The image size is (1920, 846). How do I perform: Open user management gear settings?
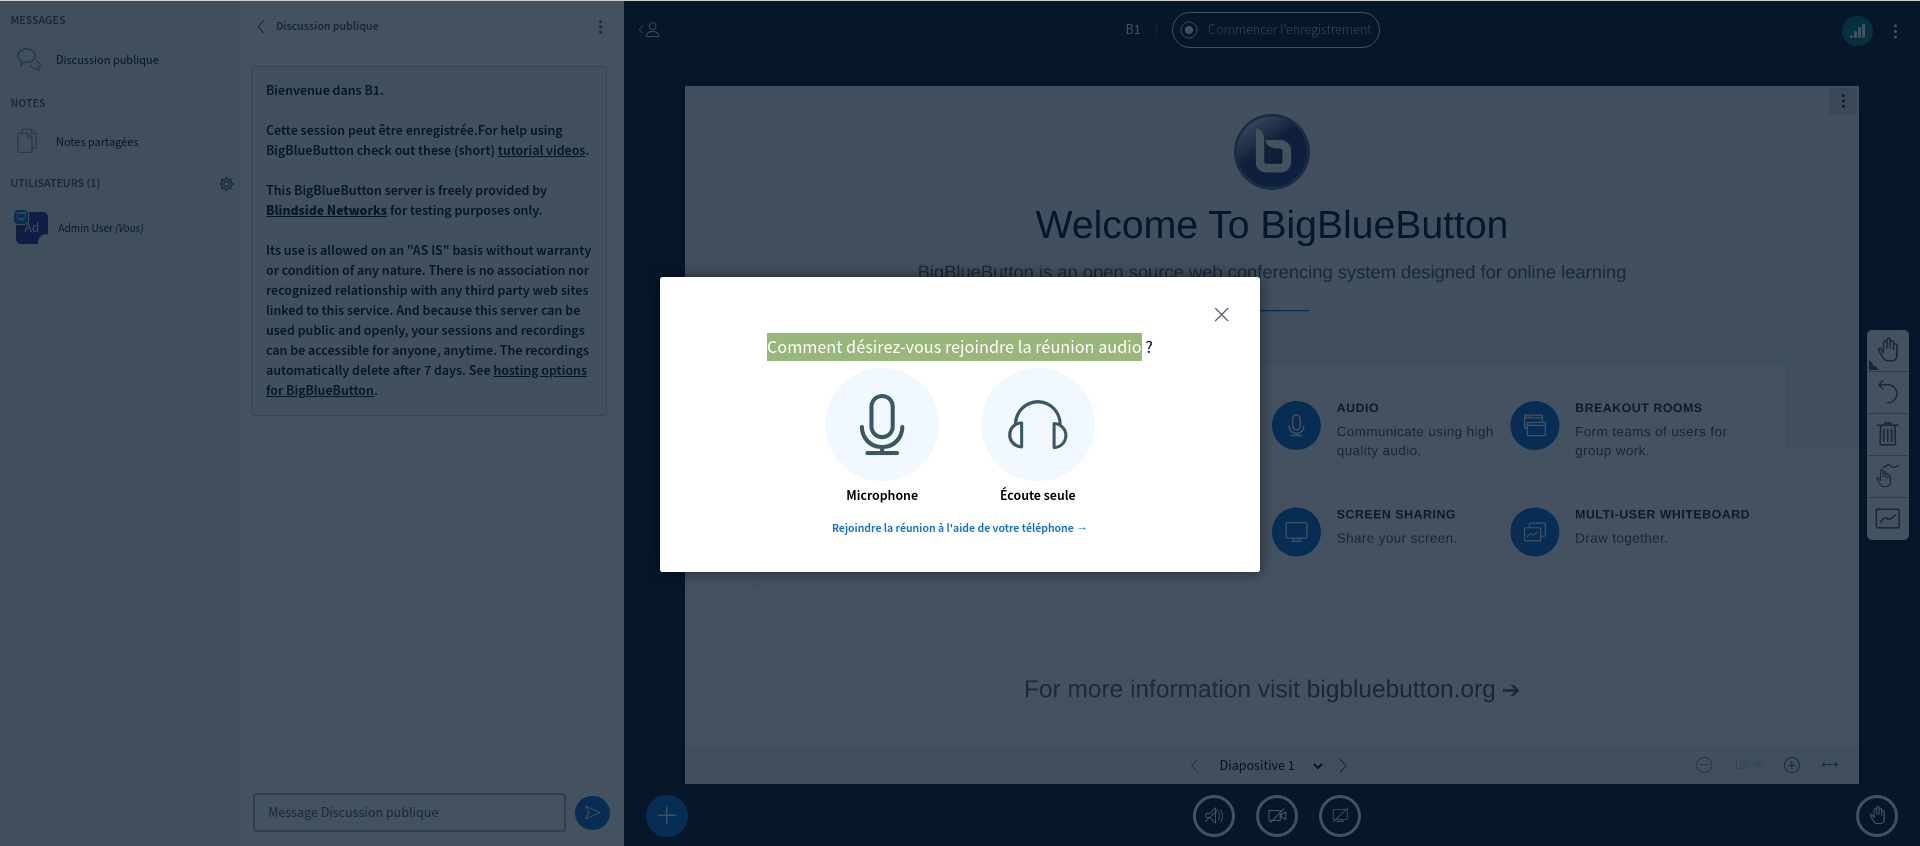click(226, 184)
